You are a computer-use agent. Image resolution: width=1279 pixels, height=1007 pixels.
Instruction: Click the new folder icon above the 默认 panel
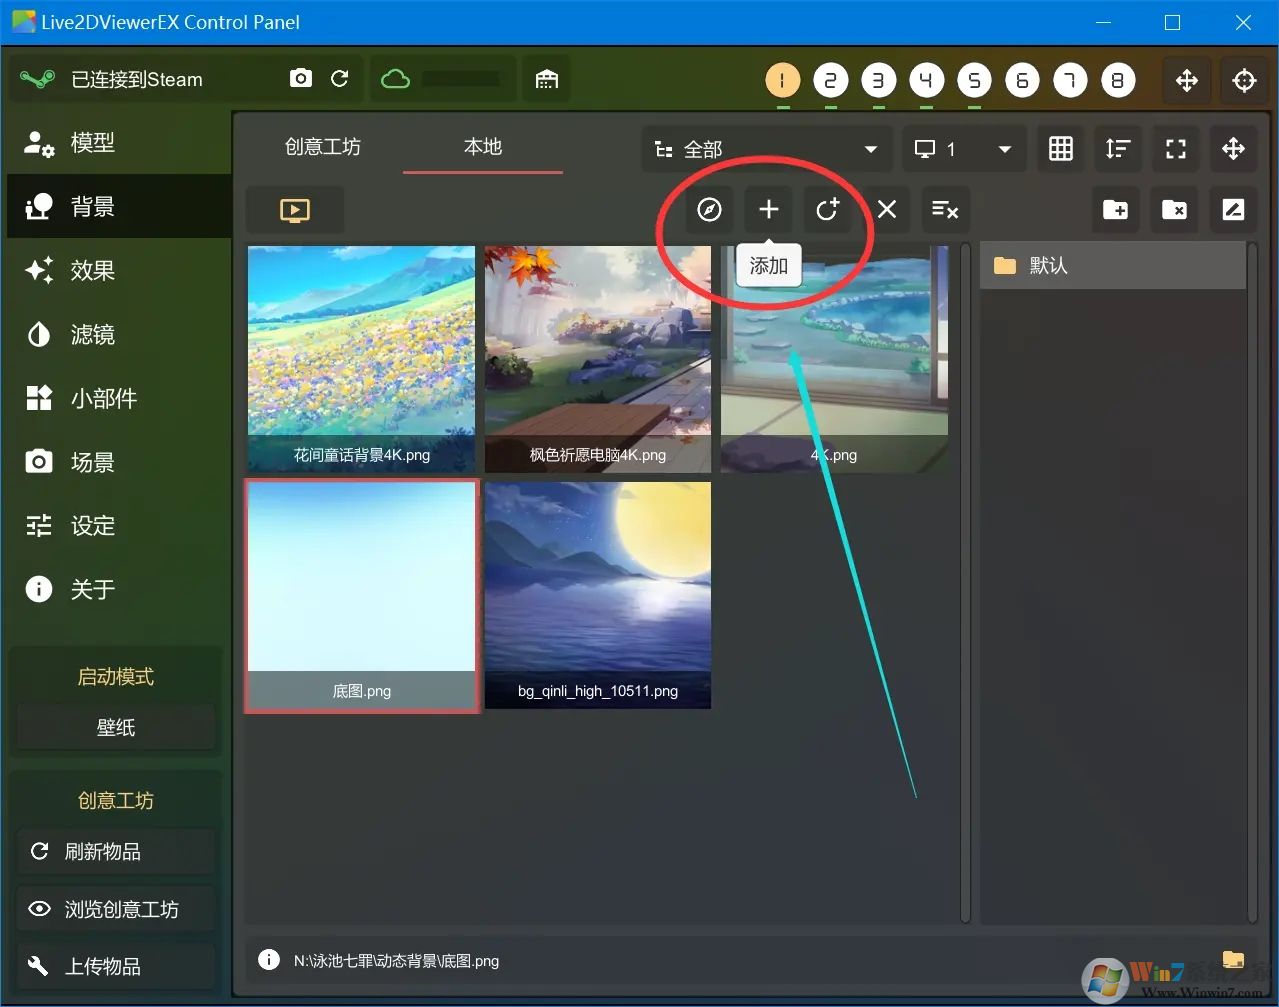[x=1116, y=210]
